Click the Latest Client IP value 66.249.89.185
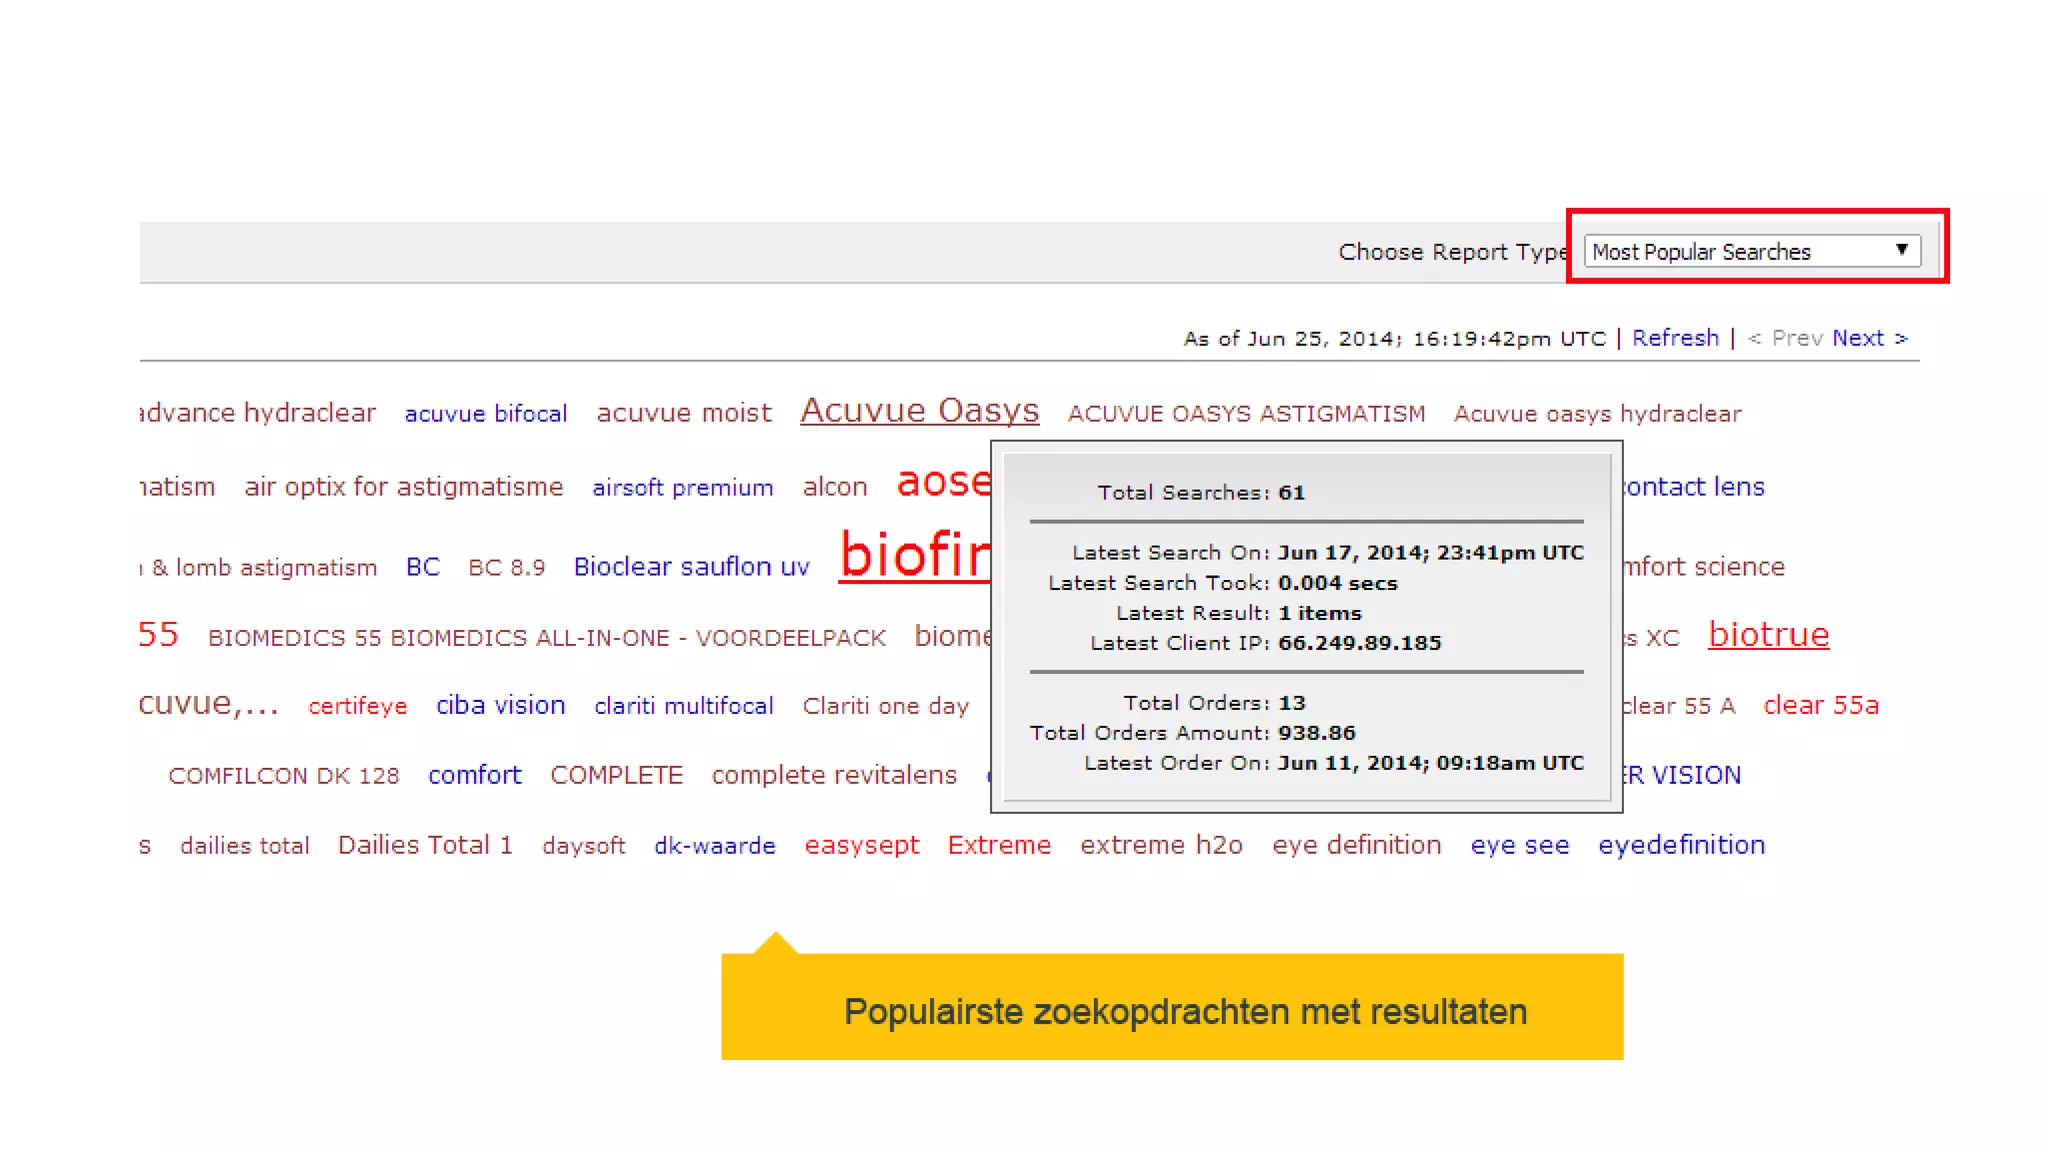This screenshot has width=2048, height=1152. pos(1359,643)
